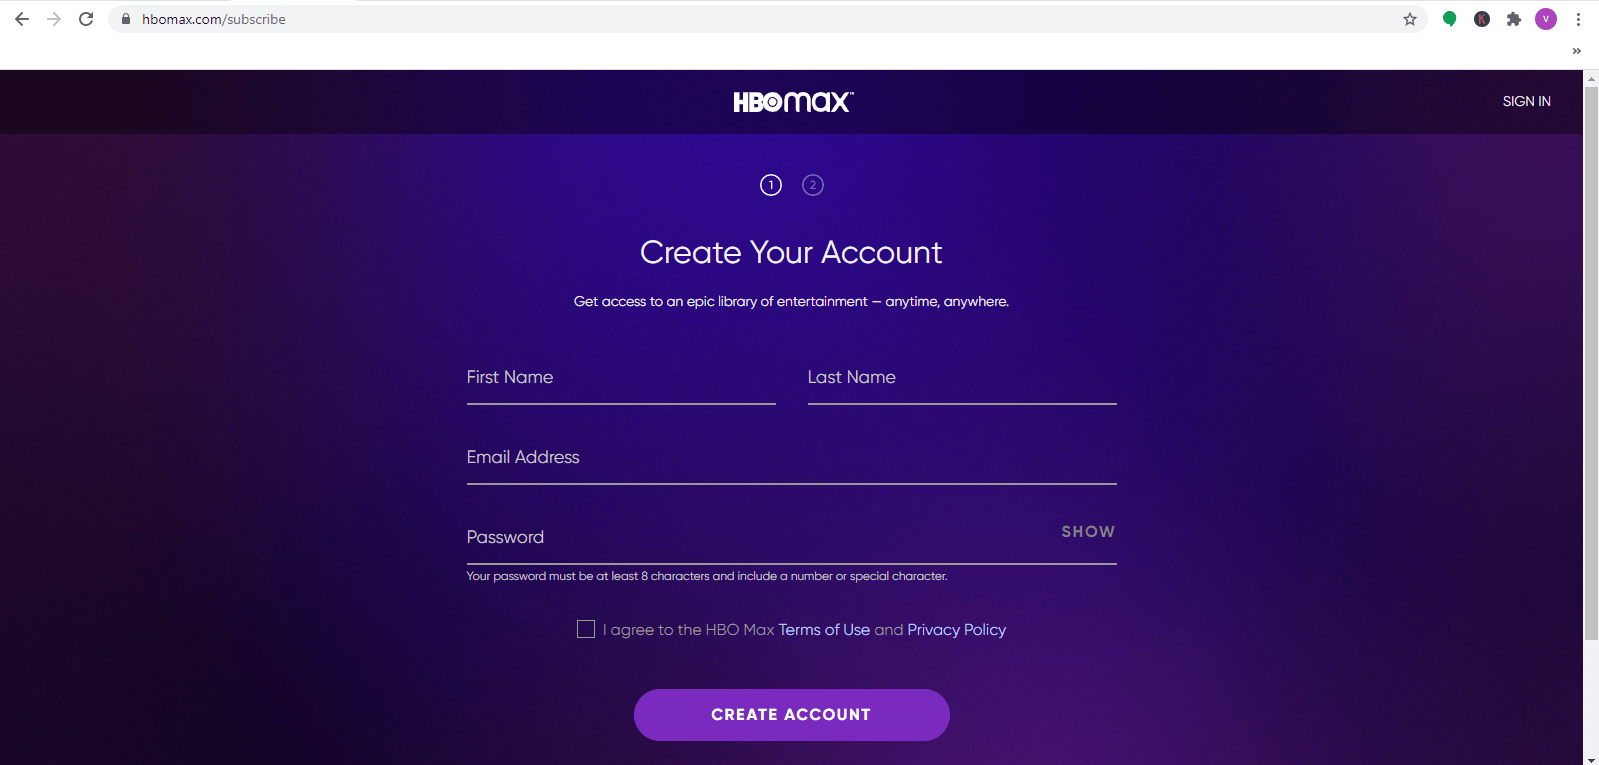Image resolution: width=1599 pixels, height=765 pixels.
Task: Bookmark this page with the star icon
Action: click(1410, 19)
